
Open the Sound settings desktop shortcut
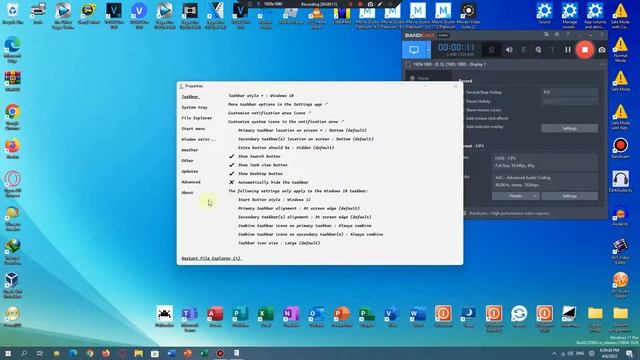544,13
